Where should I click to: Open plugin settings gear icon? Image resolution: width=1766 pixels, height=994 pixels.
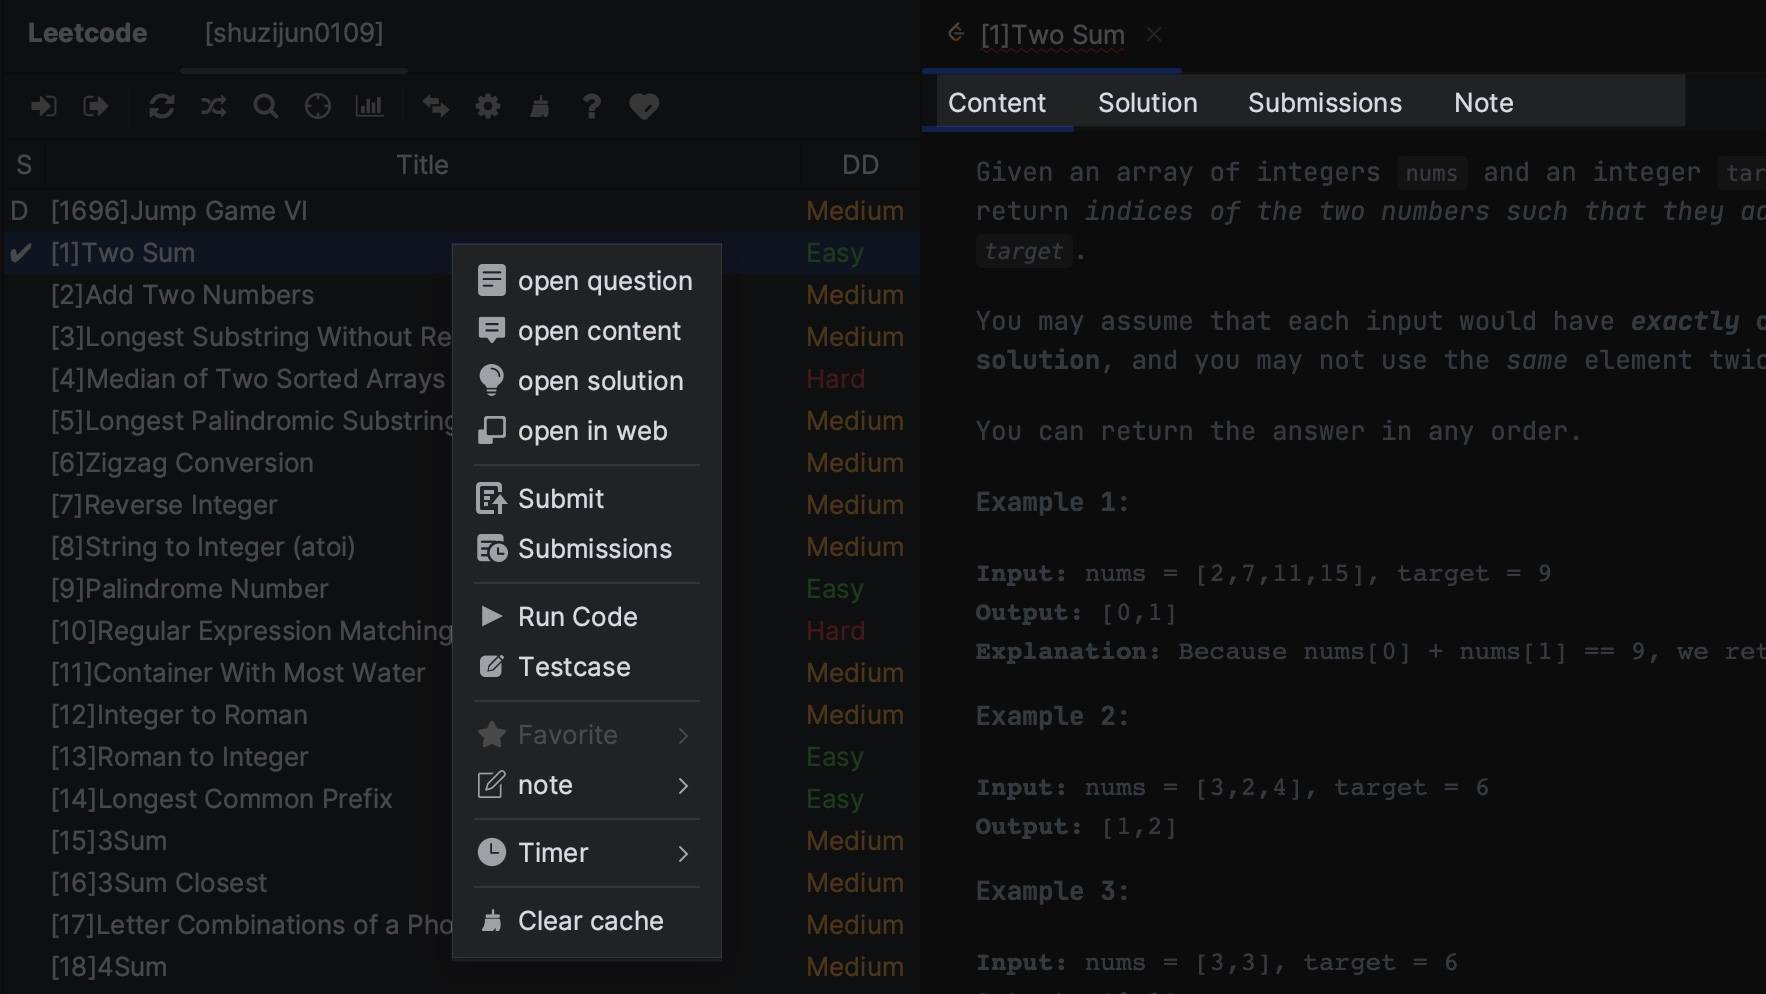(x=488, y=106)
